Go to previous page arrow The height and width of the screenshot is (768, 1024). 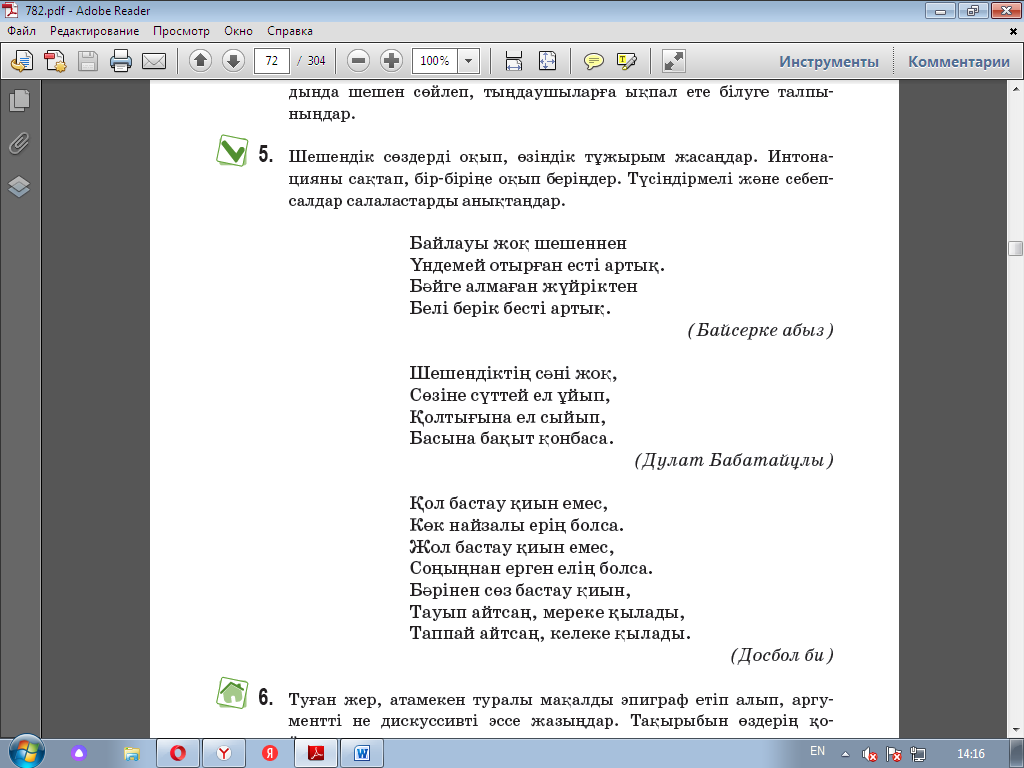coord(200,61)
